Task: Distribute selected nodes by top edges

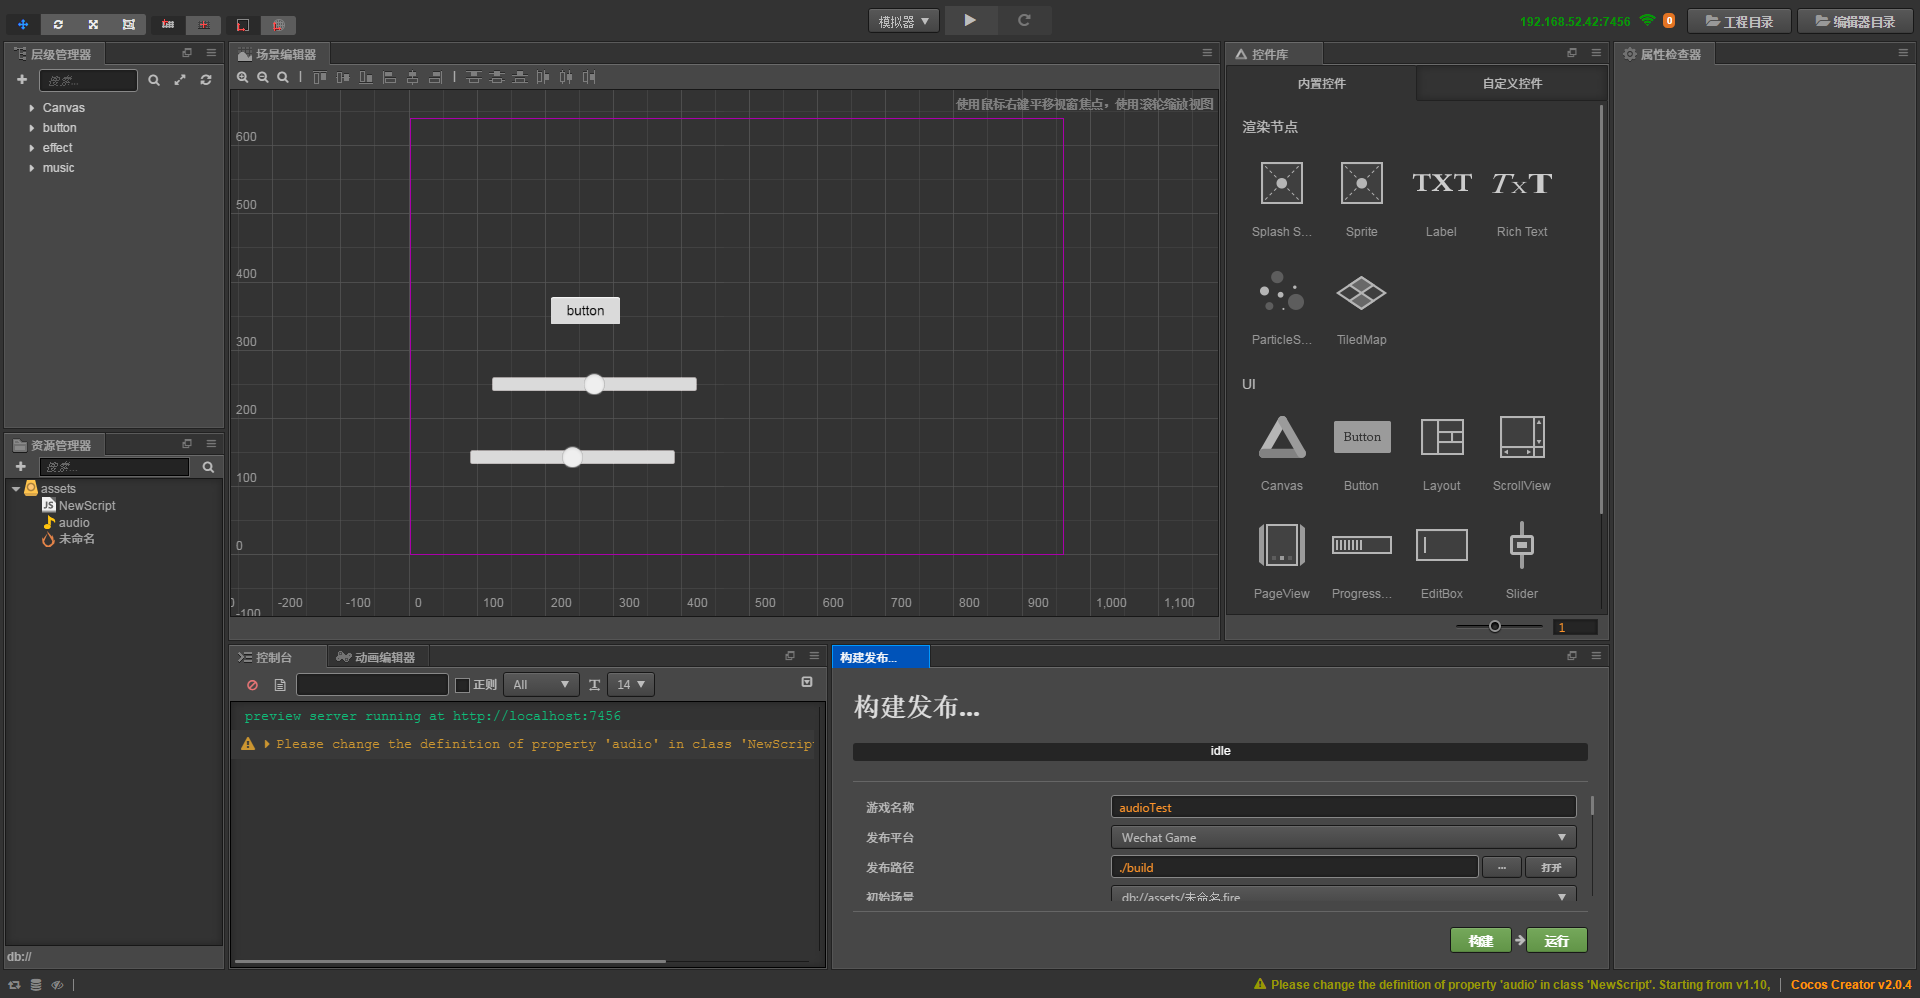Action: 474,77
